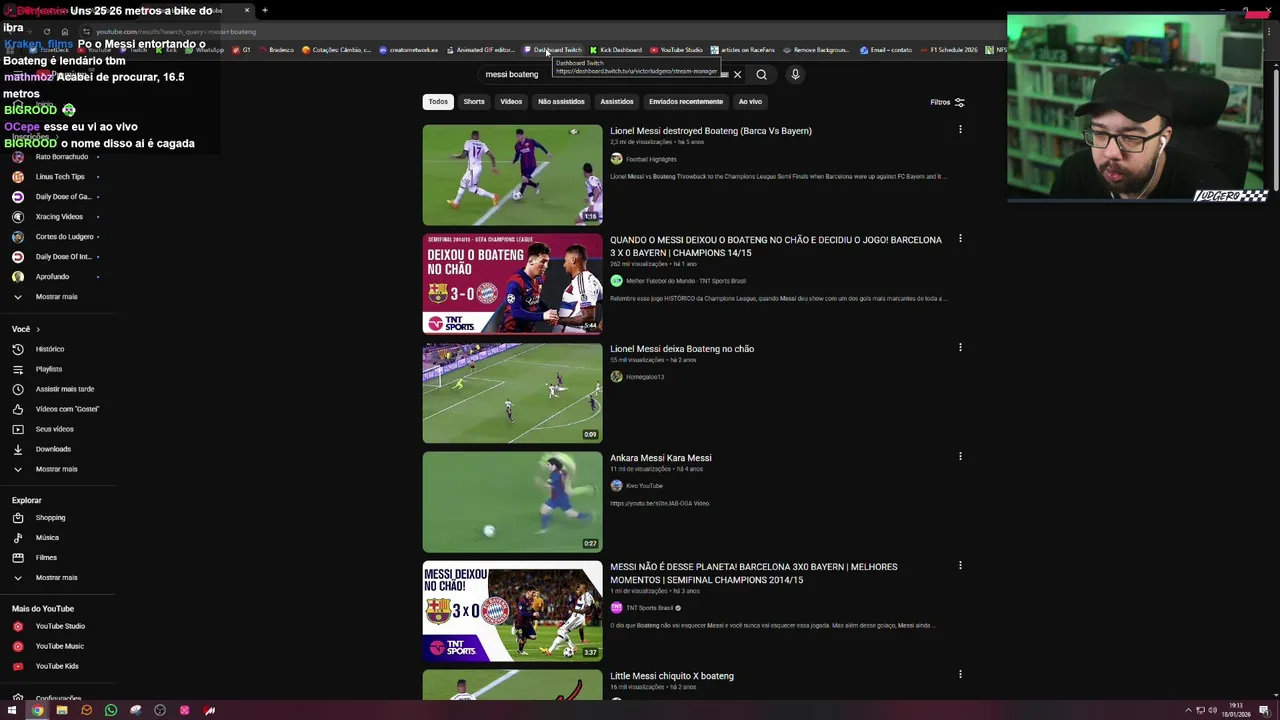This screenshot has width=1280, height=720.
Task: Expand Mostrar mais under Você section
Action: coord(57,469)
